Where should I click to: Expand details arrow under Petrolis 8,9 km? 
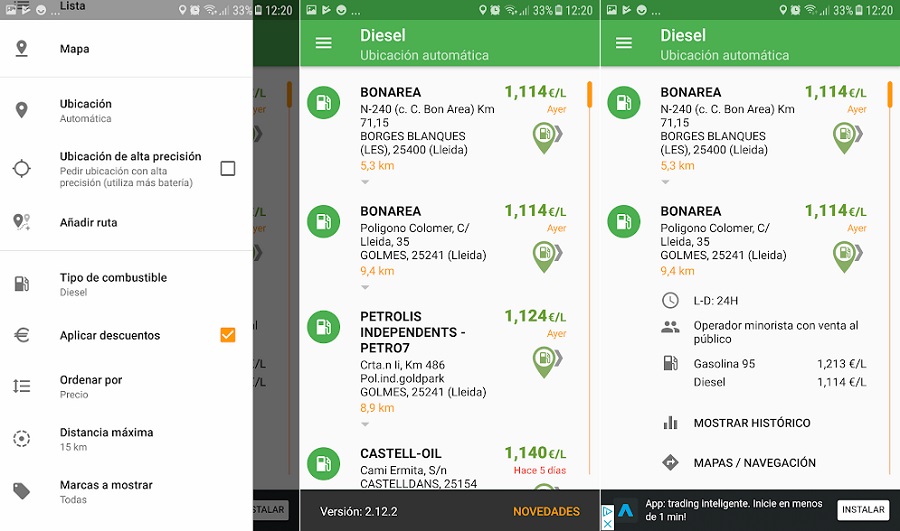point(365,424)
